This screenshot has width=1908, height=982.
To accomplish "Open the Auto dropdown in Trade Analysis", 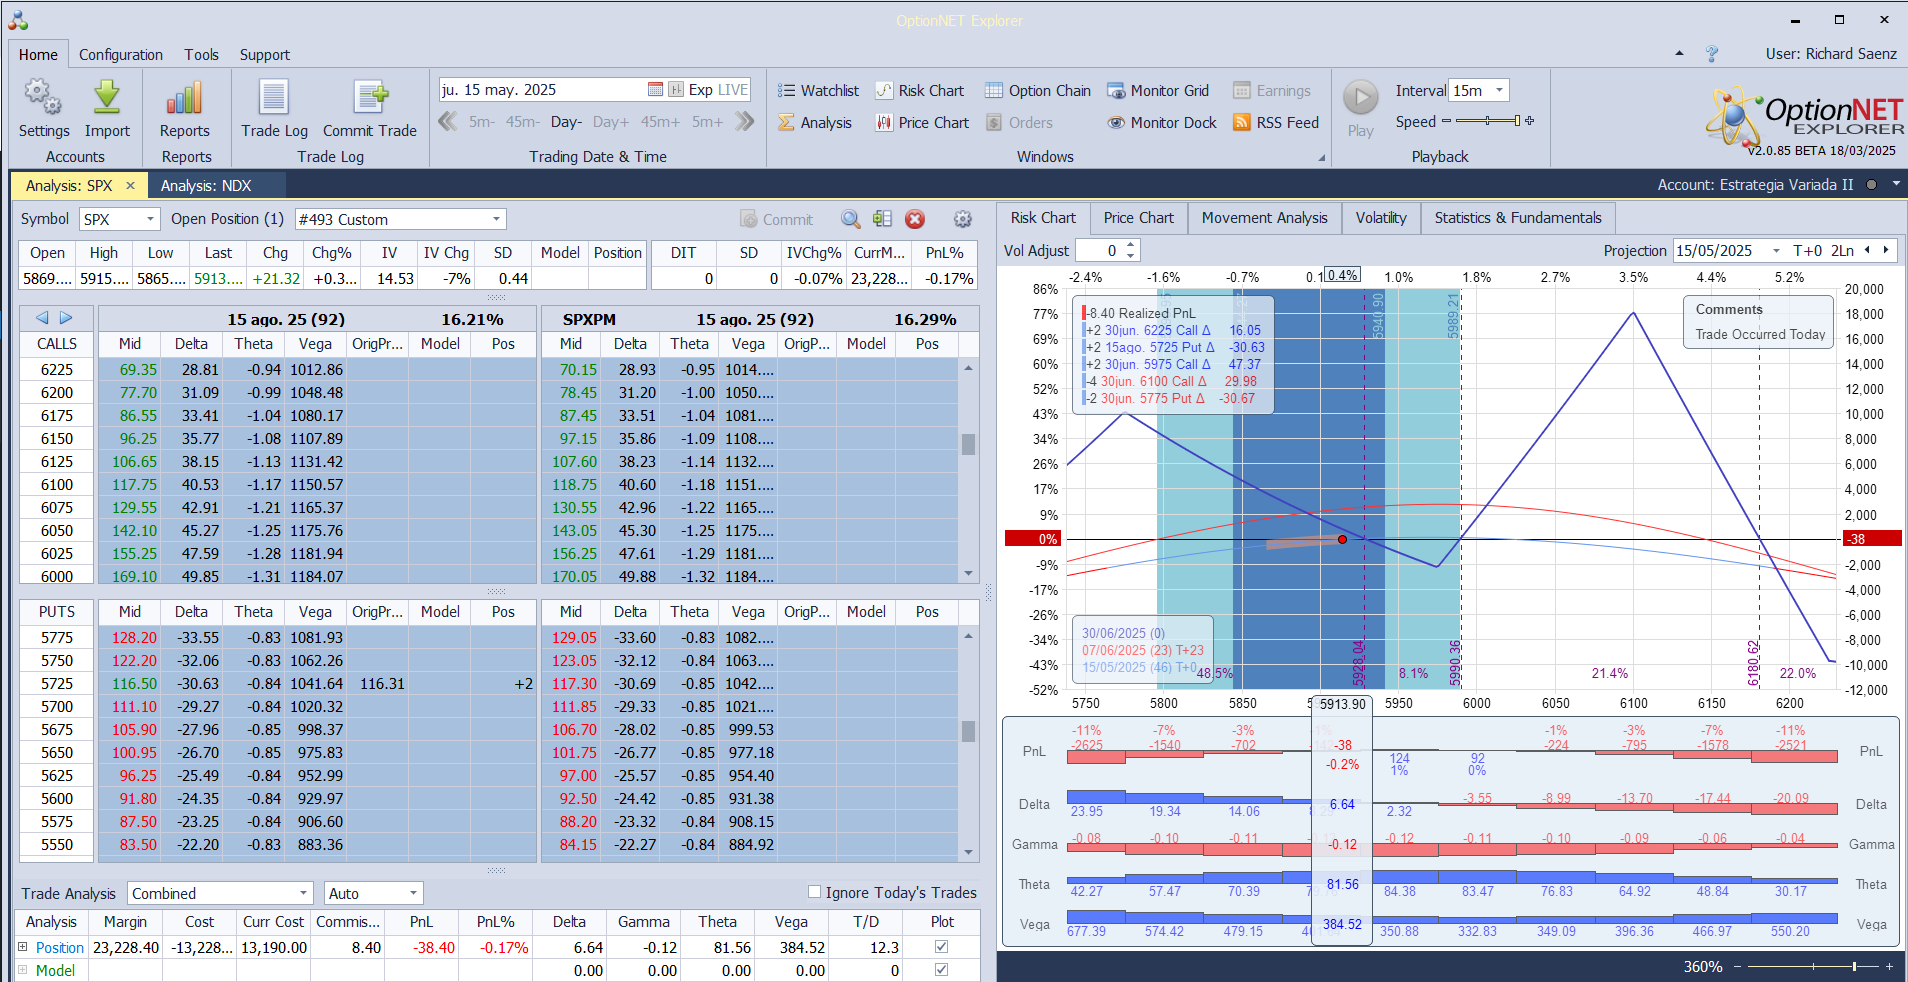I will (x=413, y=893).
